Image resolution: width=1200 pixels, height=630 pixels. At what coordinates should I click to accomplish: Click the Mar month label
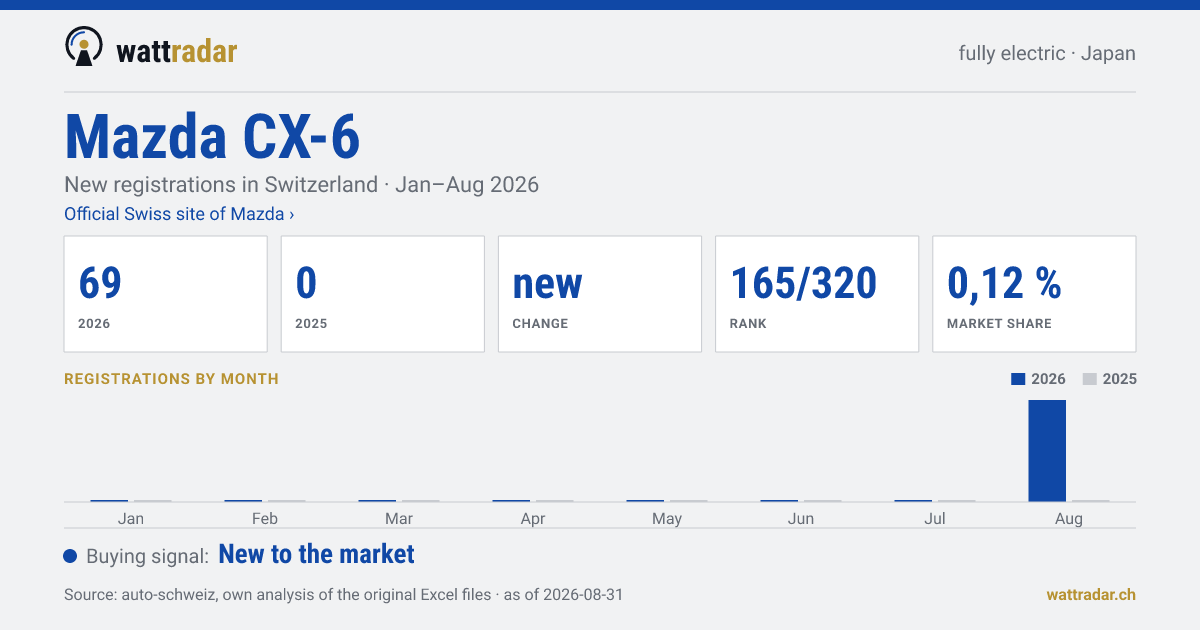pos(399,518)
